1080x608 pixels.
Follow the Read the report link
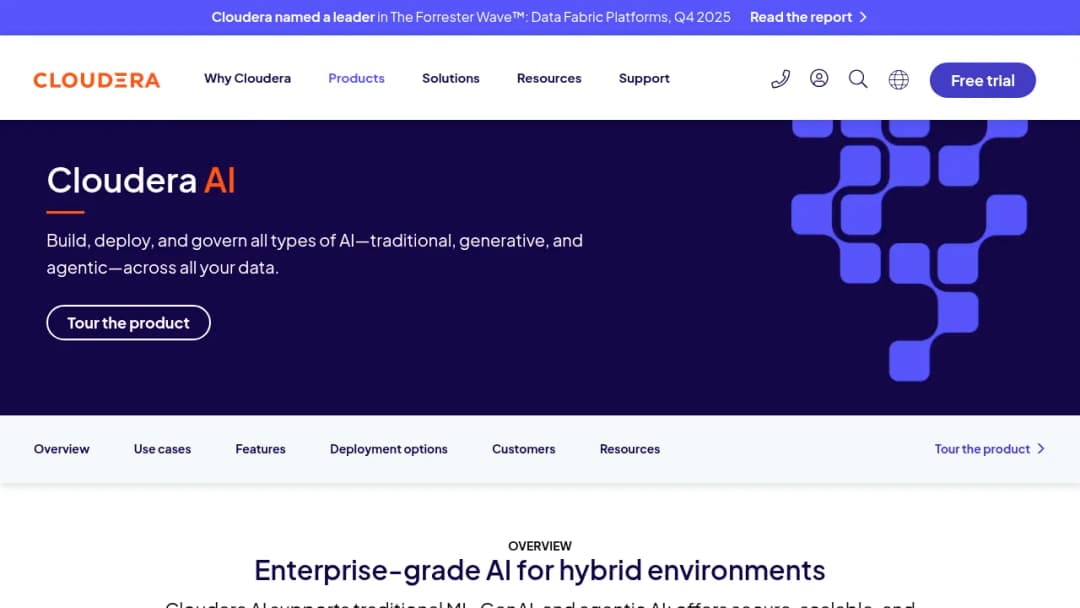pyautogui.click(x=800, y=17)
